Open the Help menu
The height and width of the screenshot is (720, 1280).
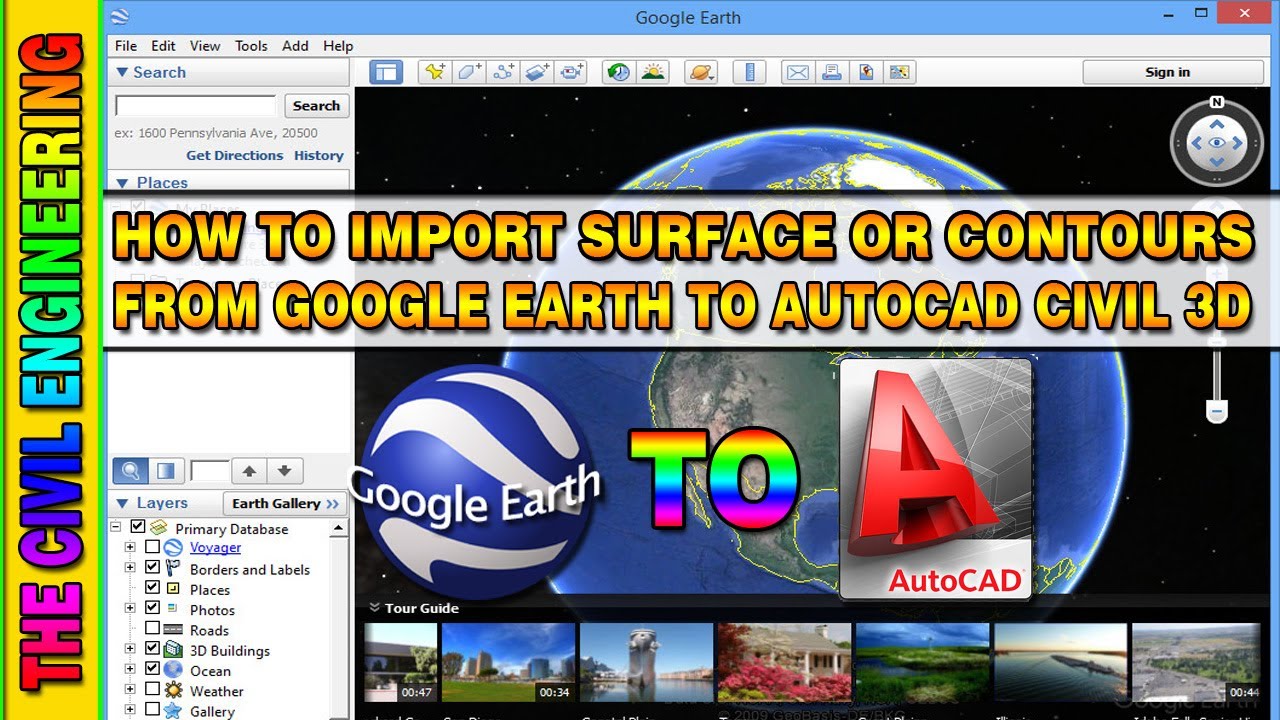click(x=338, y=46)
